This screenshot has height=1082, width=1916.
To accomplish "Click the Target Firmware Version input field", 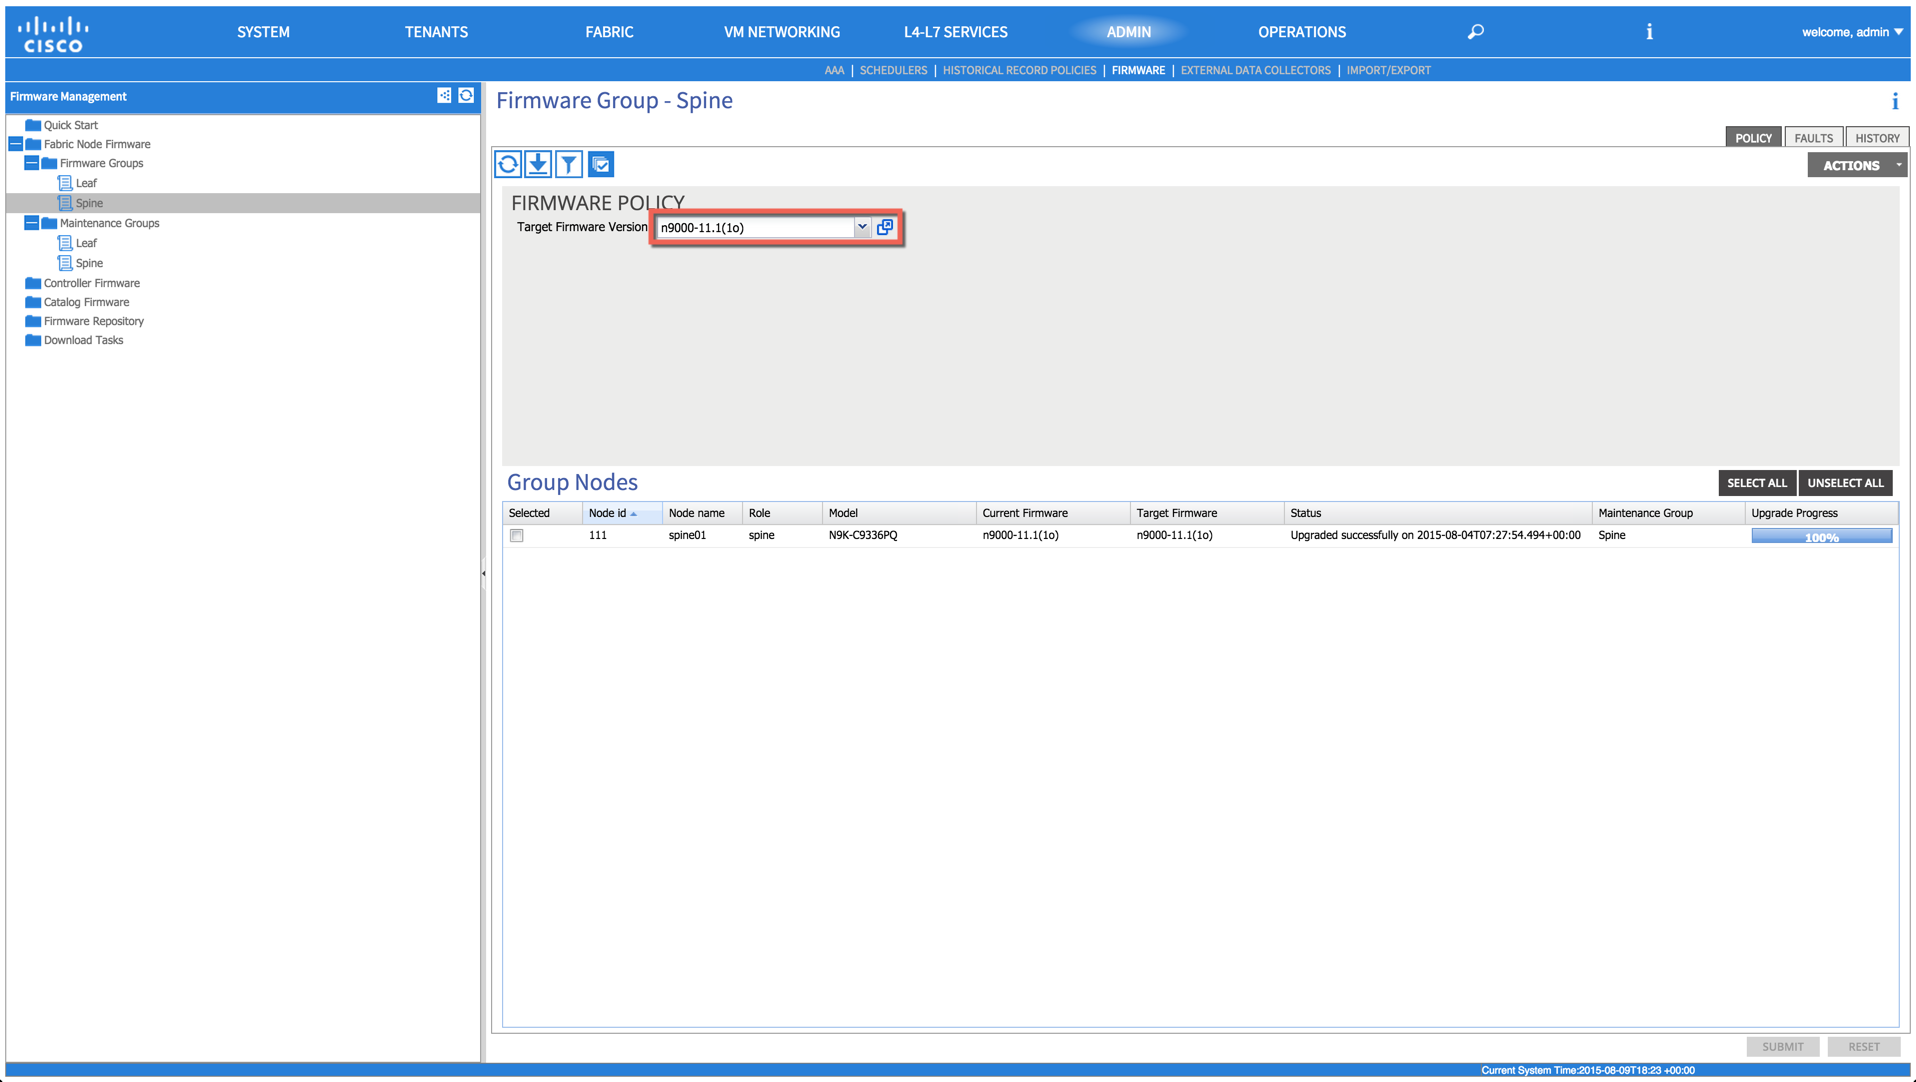I will click(x=755, y=227).
